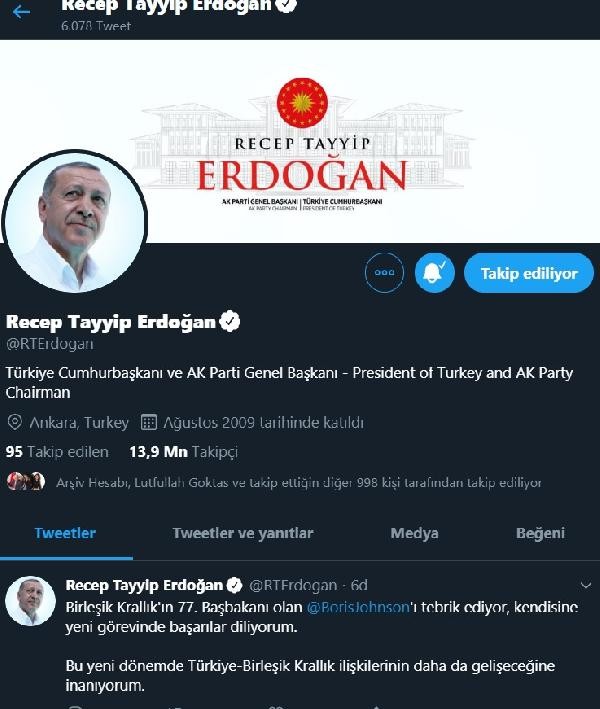Open mutual followers avatars group
The height and width of the screenshot is (709, 600).
(26, 481)
